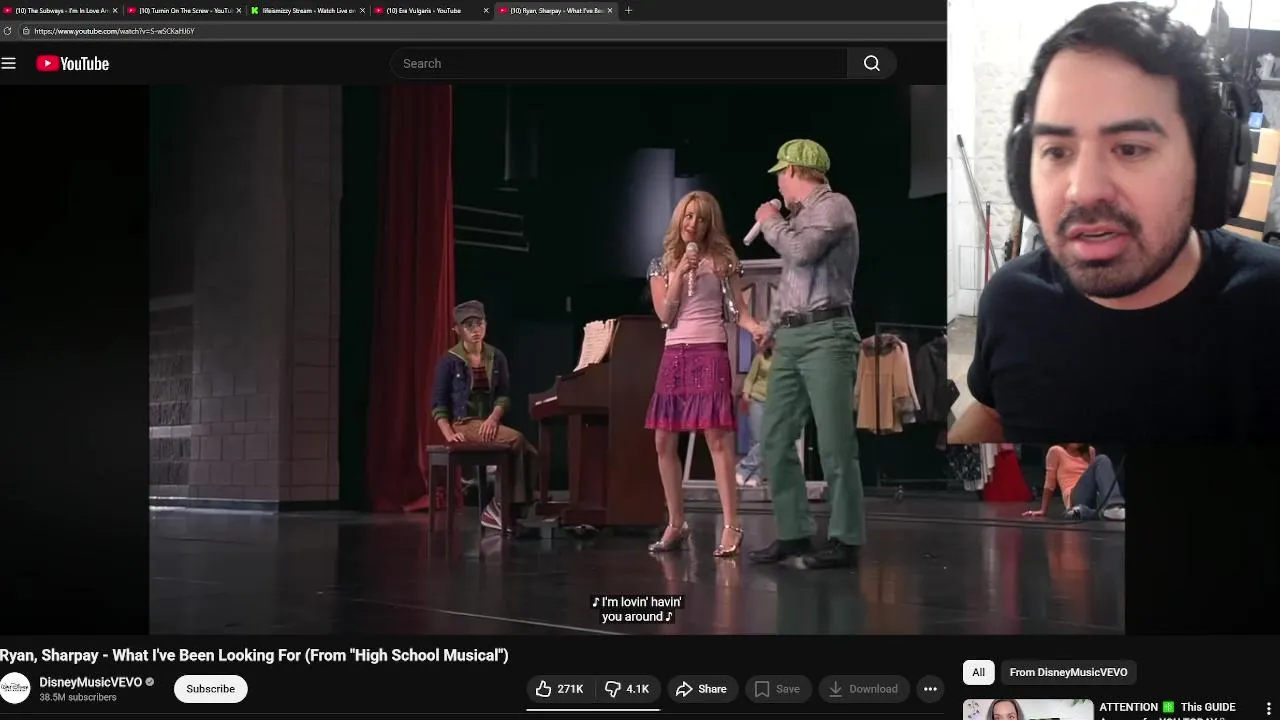The width and height of the screenshot is (1280, 720).
Task: Switch to Turnin On The Screw tab
Action: pos(185,10)
